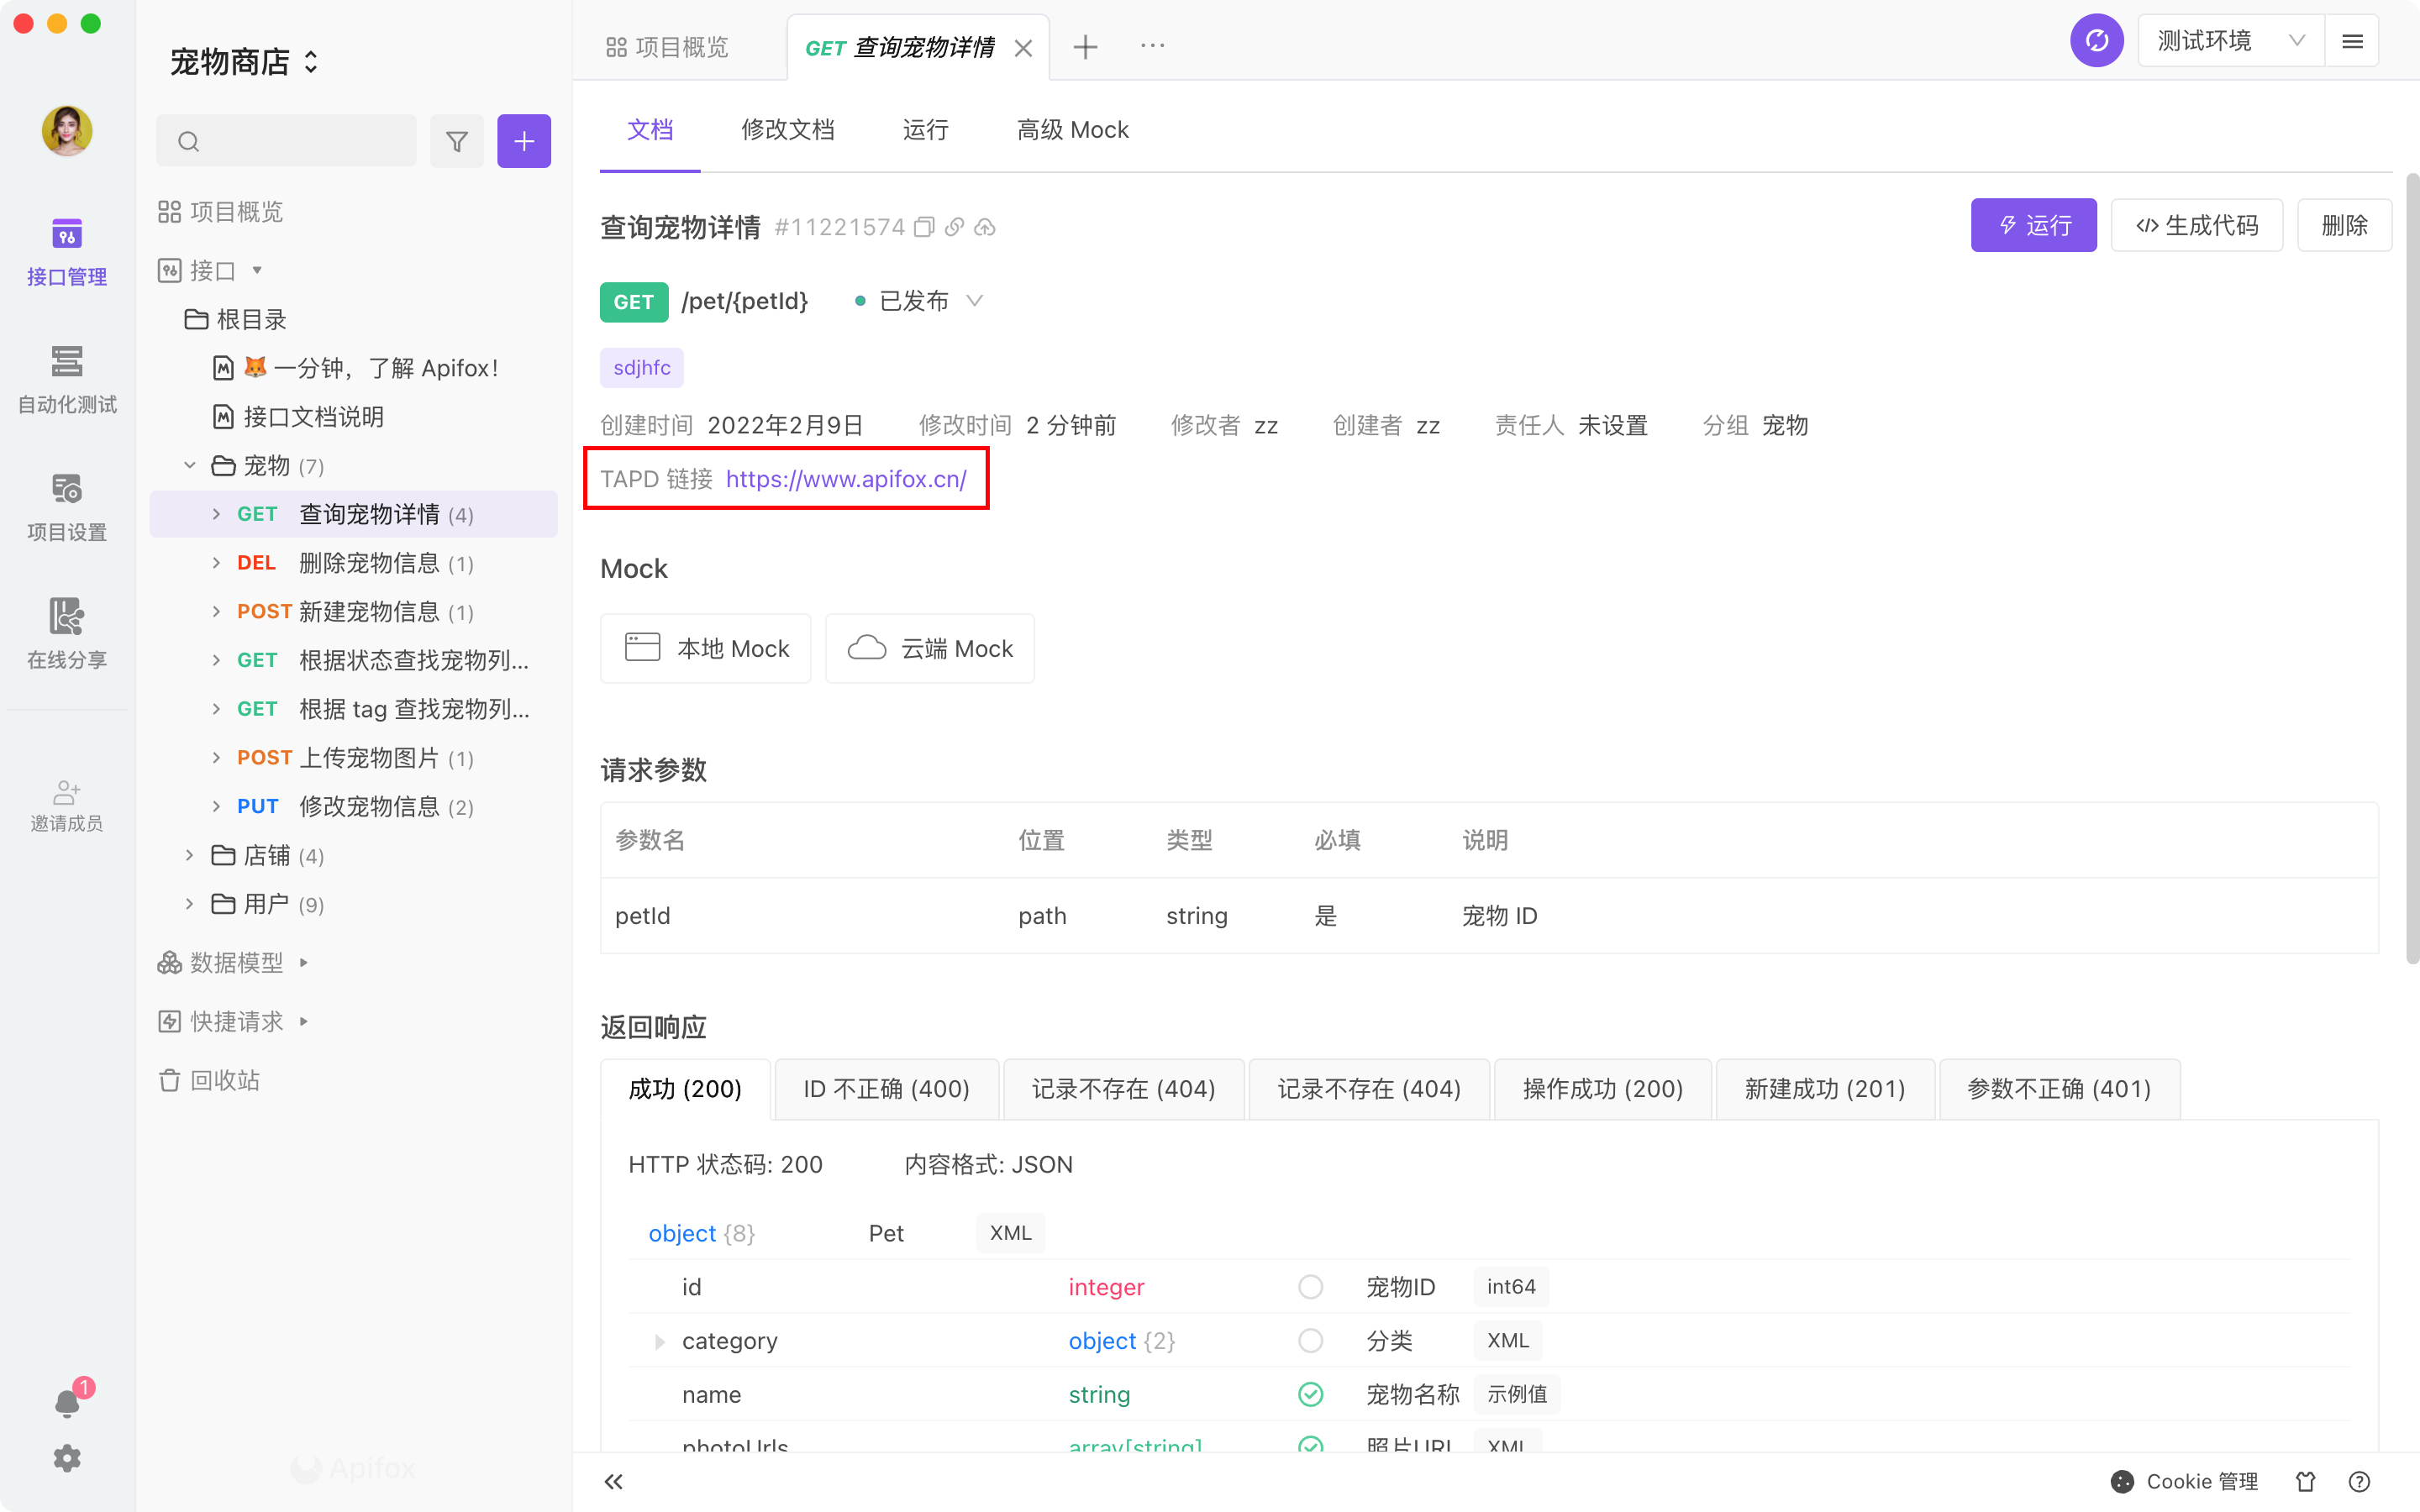Viewport: 2420px width, 1512px height.
Task: Select the ID 不正确 (400) response tab
Action: click(x=886, y=1088)
